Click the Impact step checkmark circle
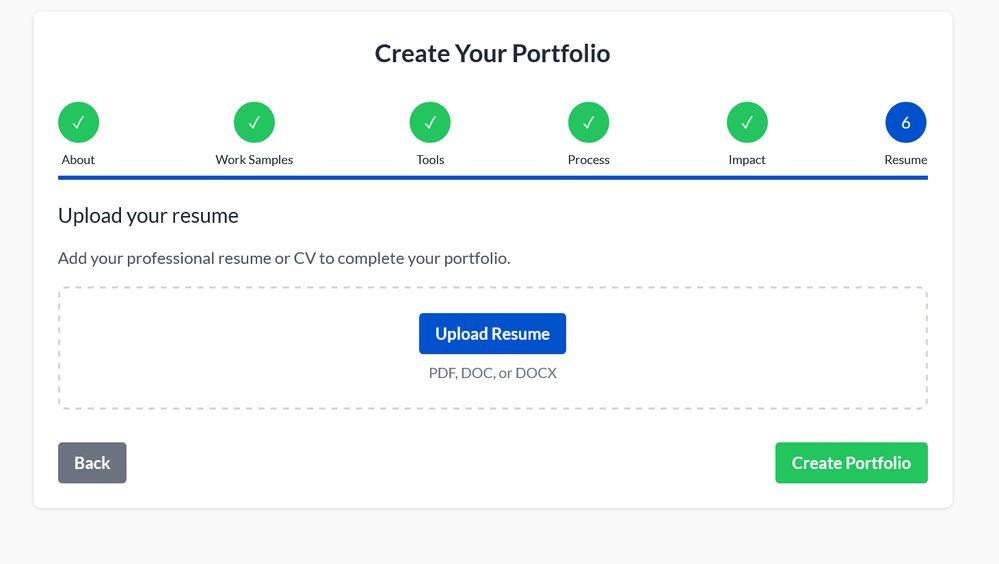Viewport: 999px width, 564px height. click(x=747, y=123)
